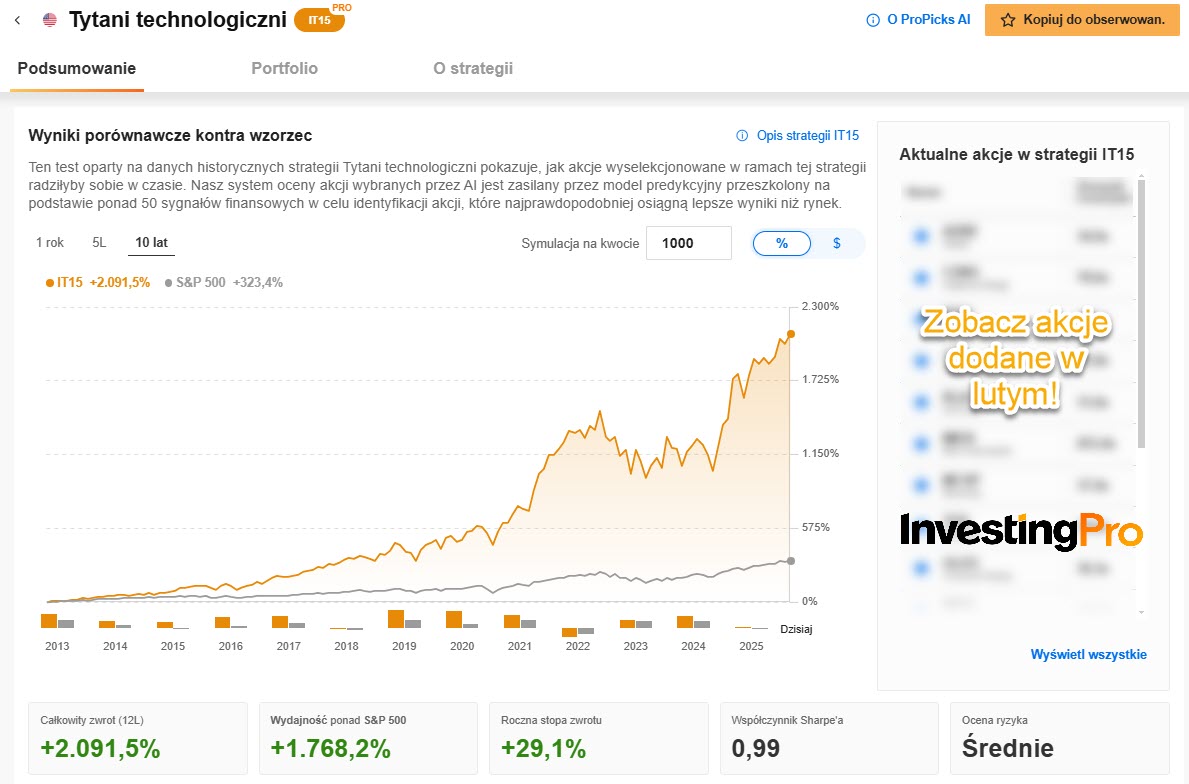Switch simulation display to dollars
This screenshot has width=1189, height=784.
(x=837, y=243)
